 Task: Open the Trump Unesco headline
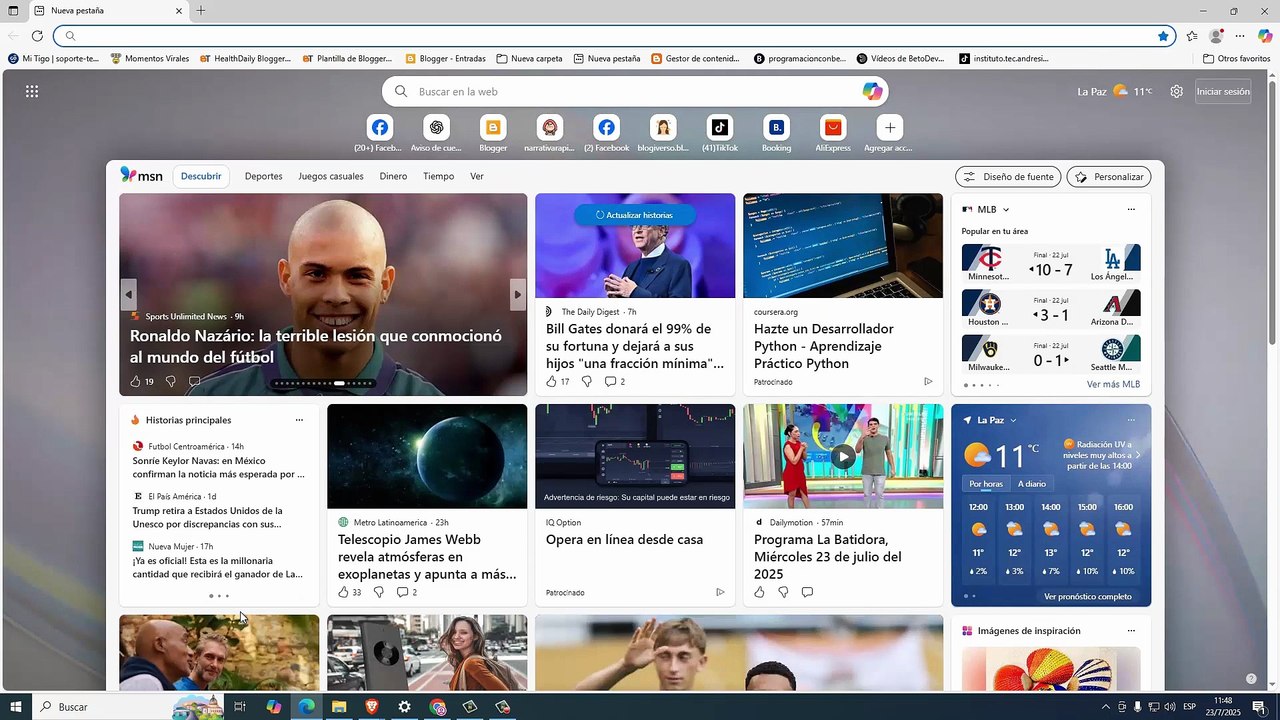pyautogui.click(x=208, y=517)
